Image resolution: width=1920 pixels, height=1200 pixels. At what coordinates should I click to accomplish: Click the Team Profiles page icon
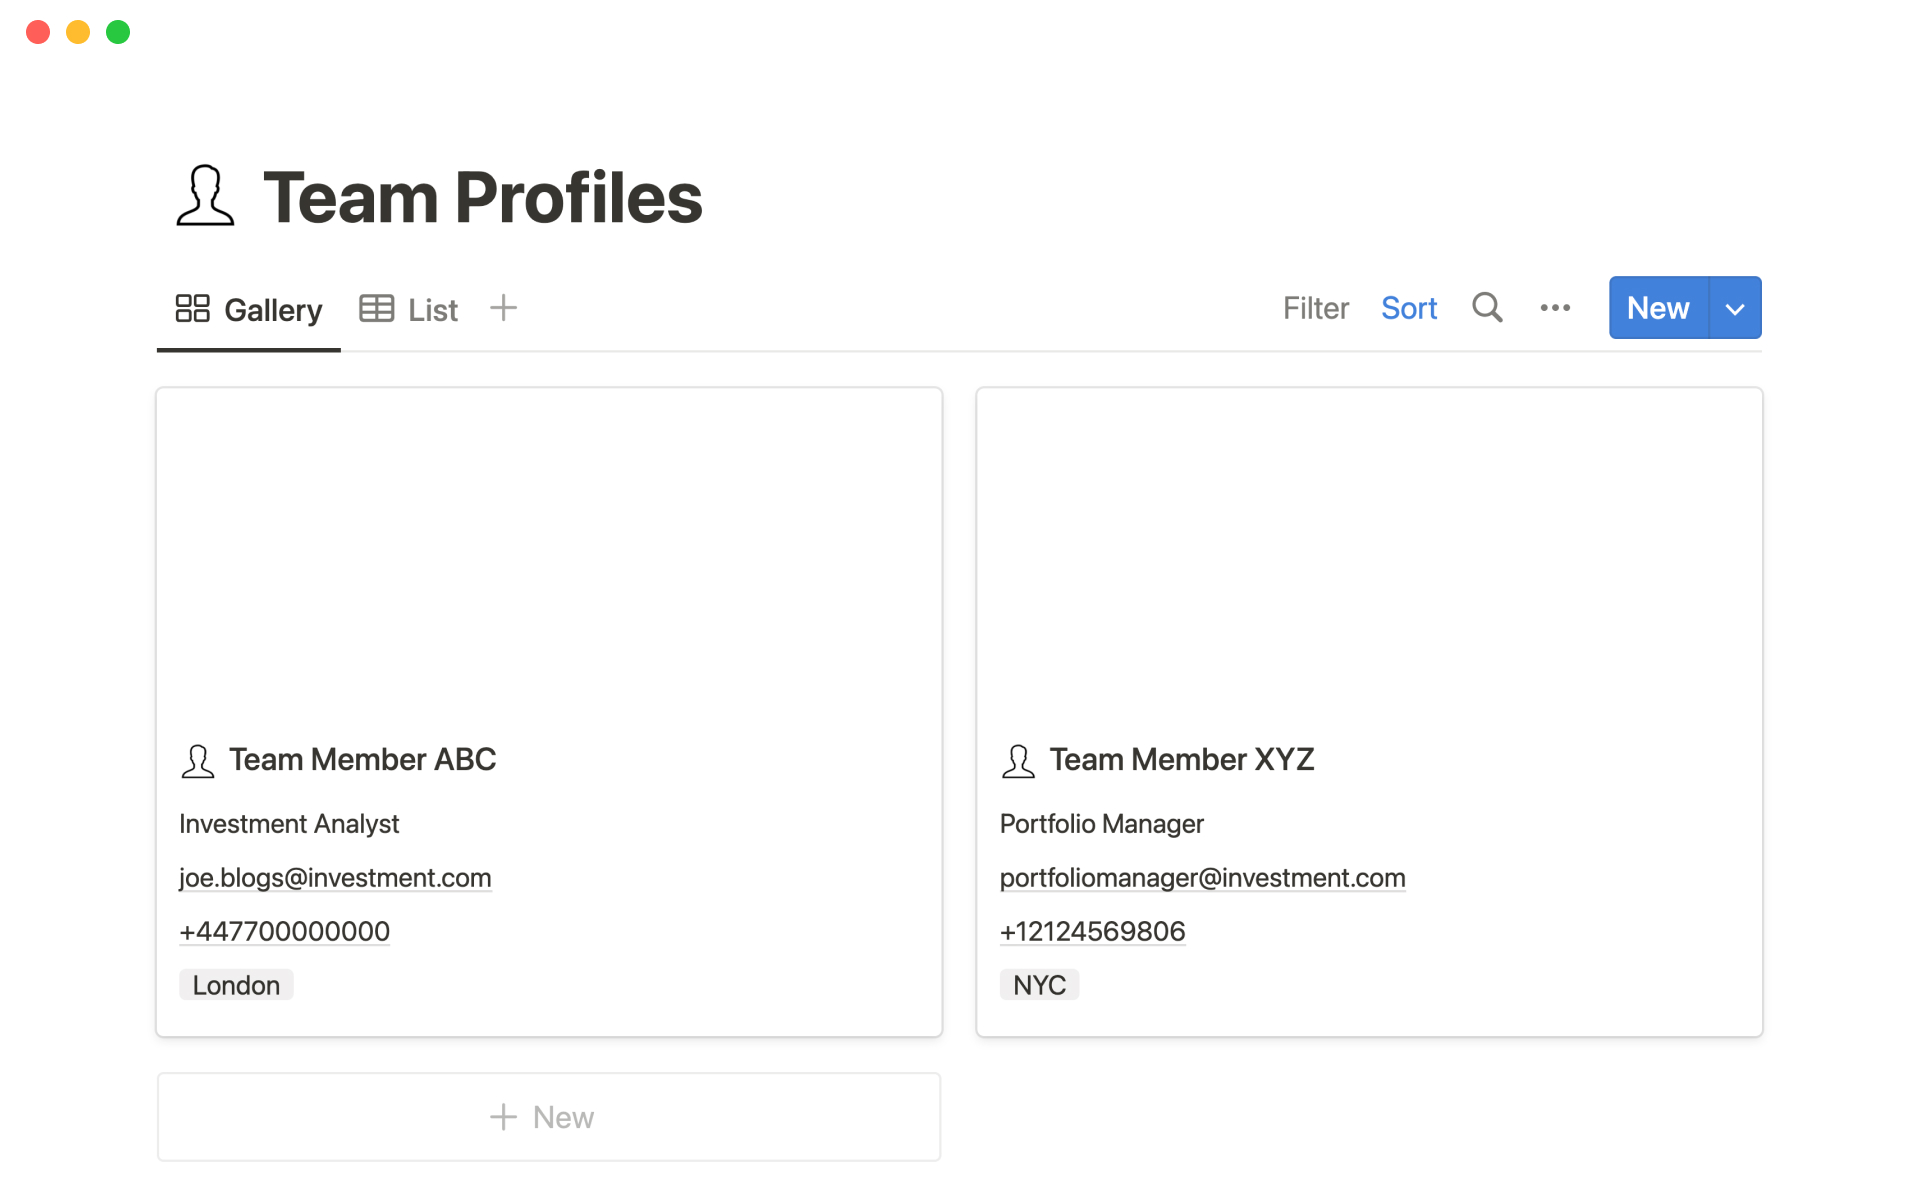206,196
